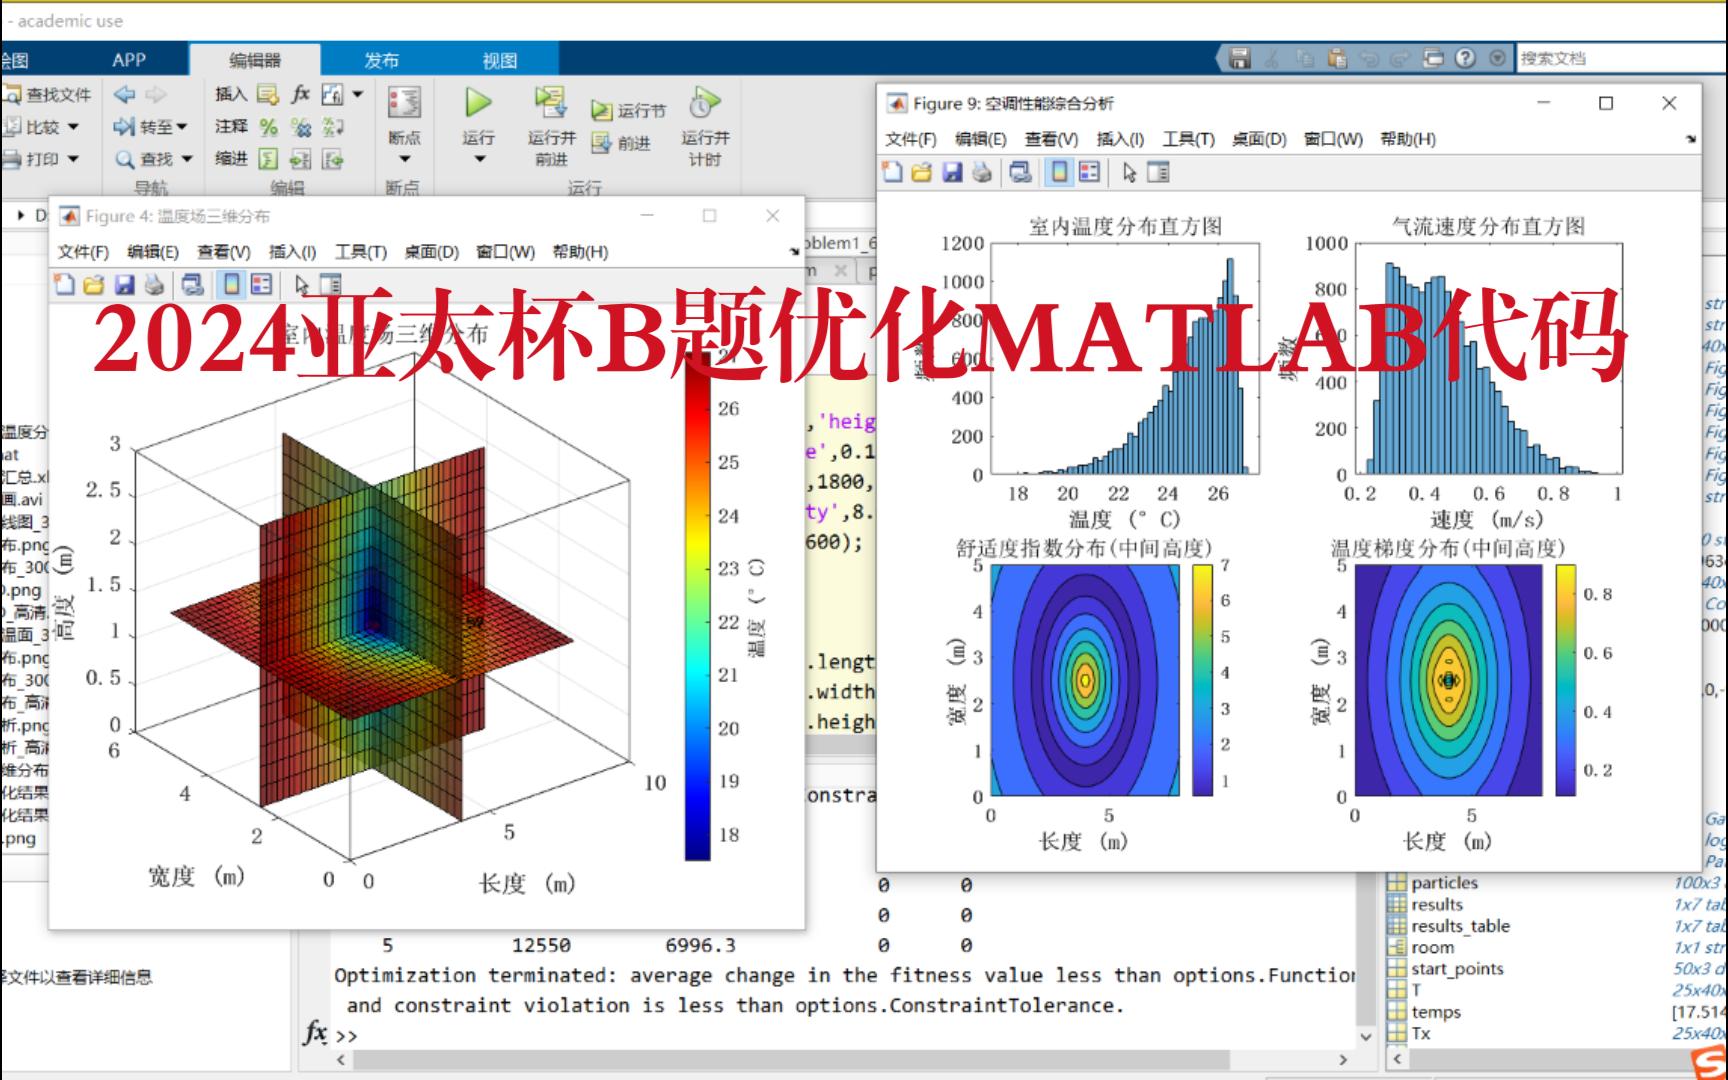The image size is (1728, 1080).
Task: Select the 'results_table' workspace variable
Action: (x=1460, y=926)
